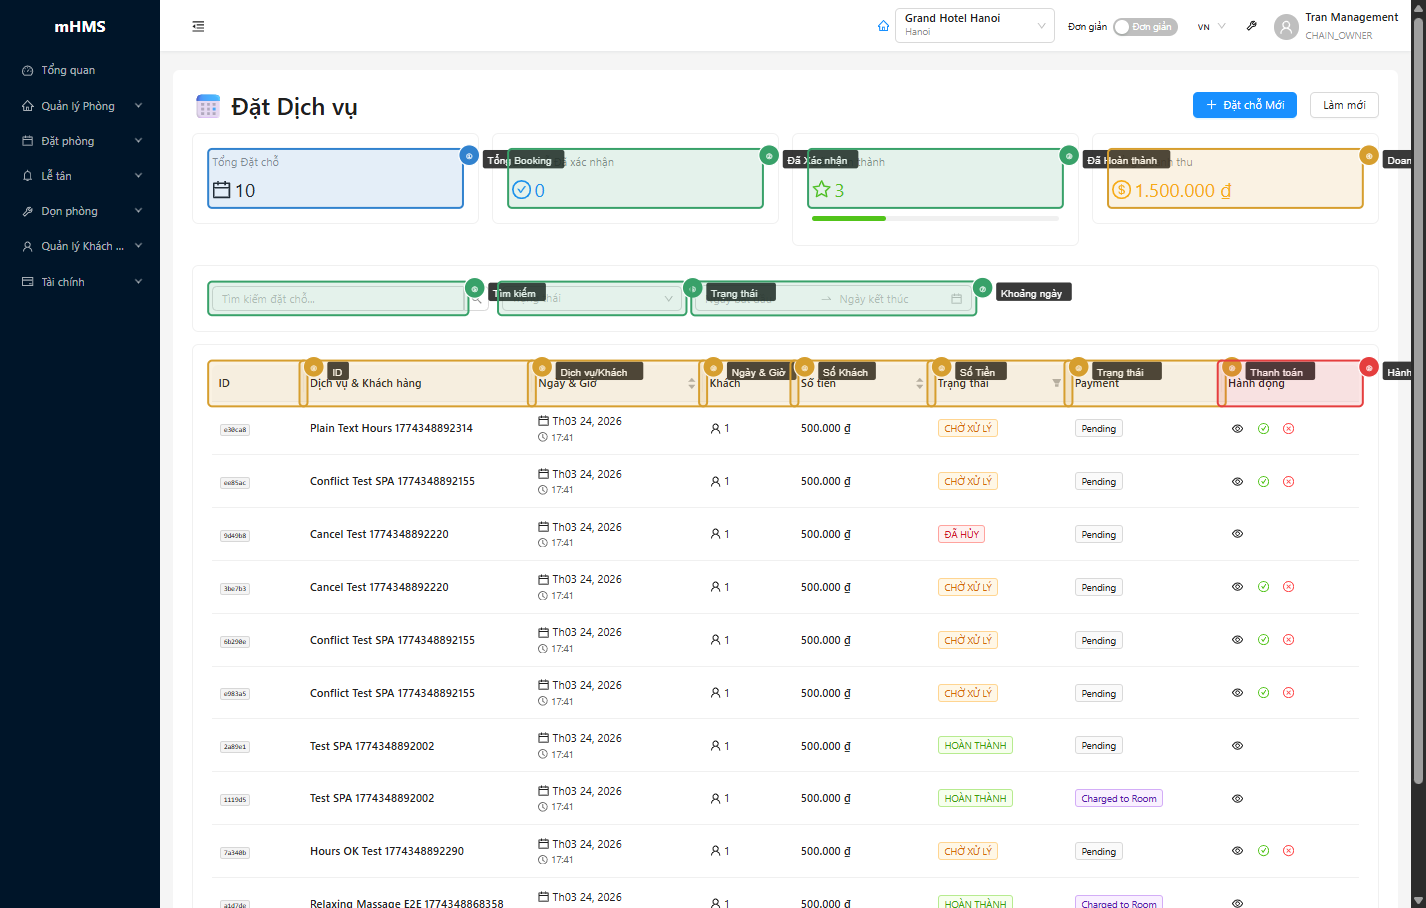
Task: Sort the table by Ngày & Giờ column
Action: (691, 384)
